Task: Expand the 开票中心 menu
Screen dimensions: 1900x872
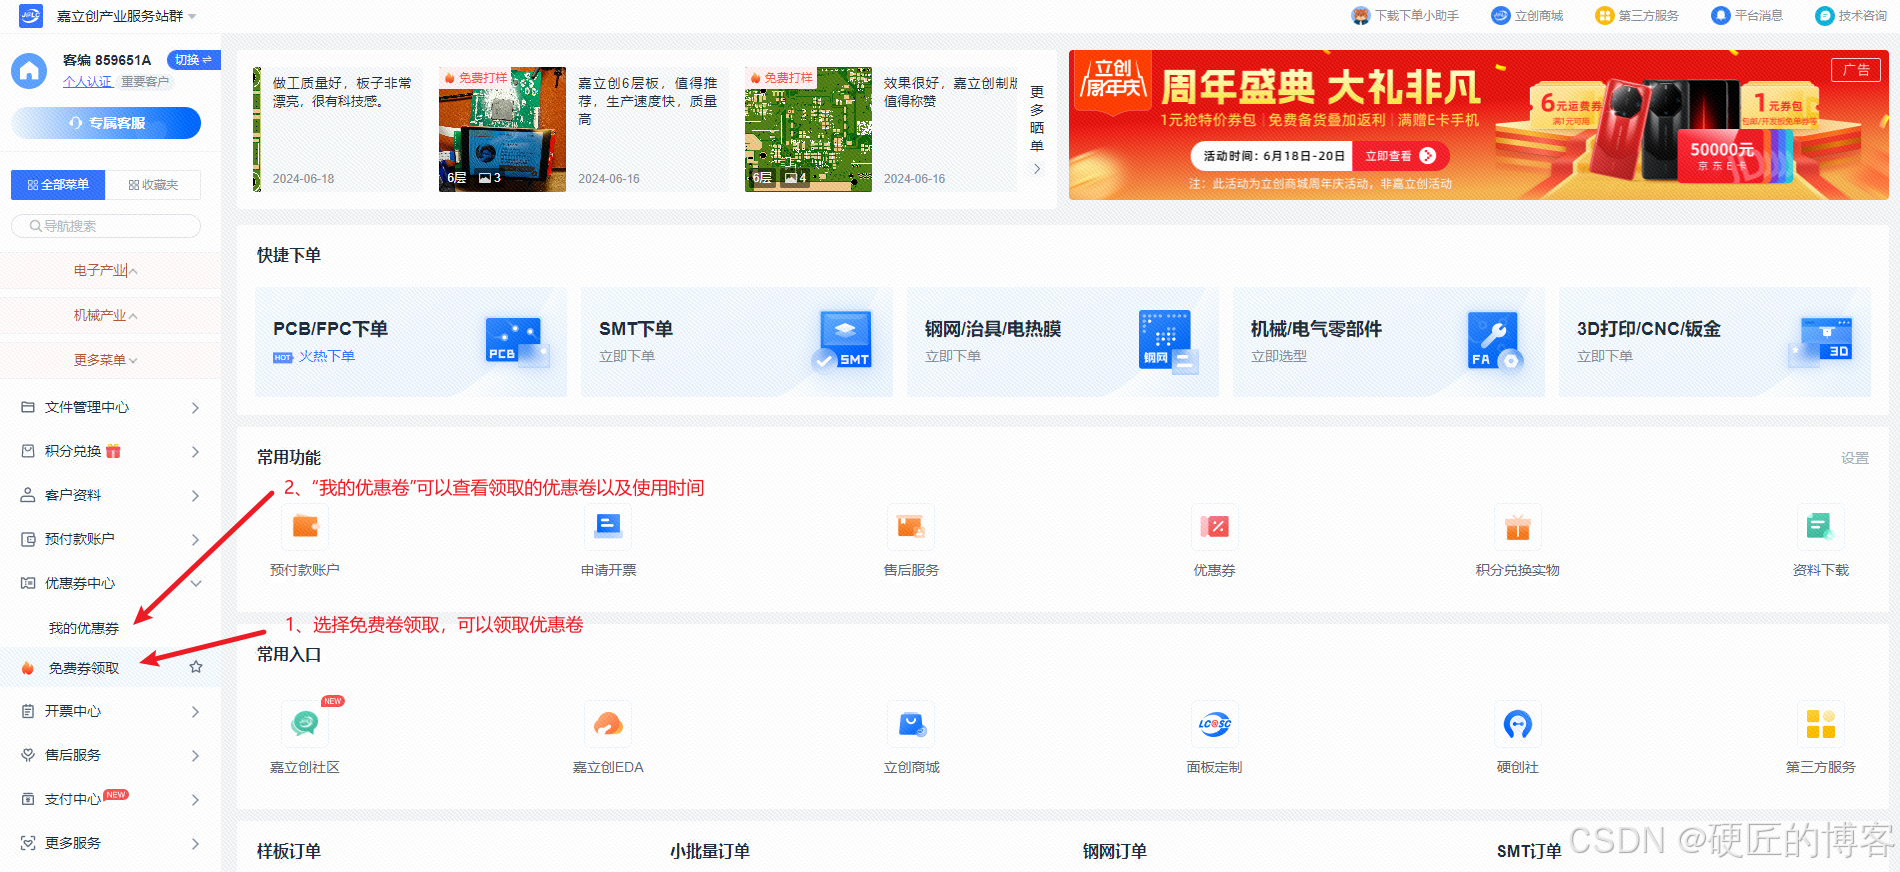Action: coord(110,711)
